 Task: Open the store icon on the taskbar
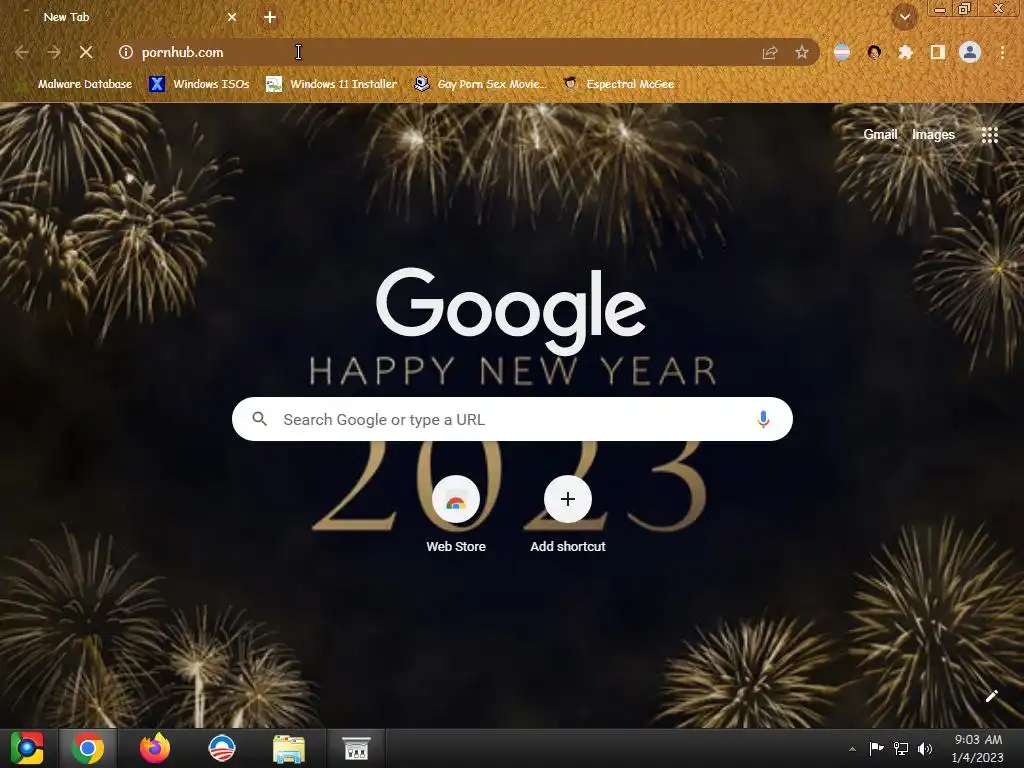356,748
